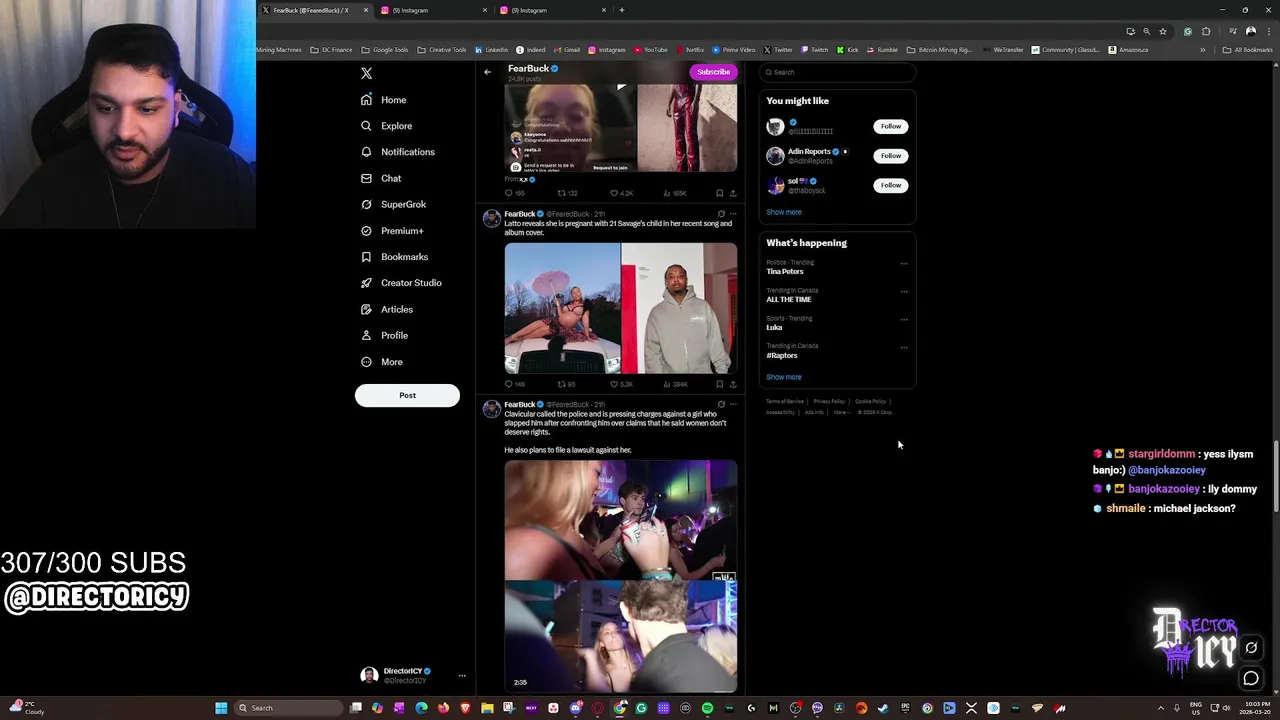Follow the first suggested account
The image size is (1280, 720).
click(891, 126)
